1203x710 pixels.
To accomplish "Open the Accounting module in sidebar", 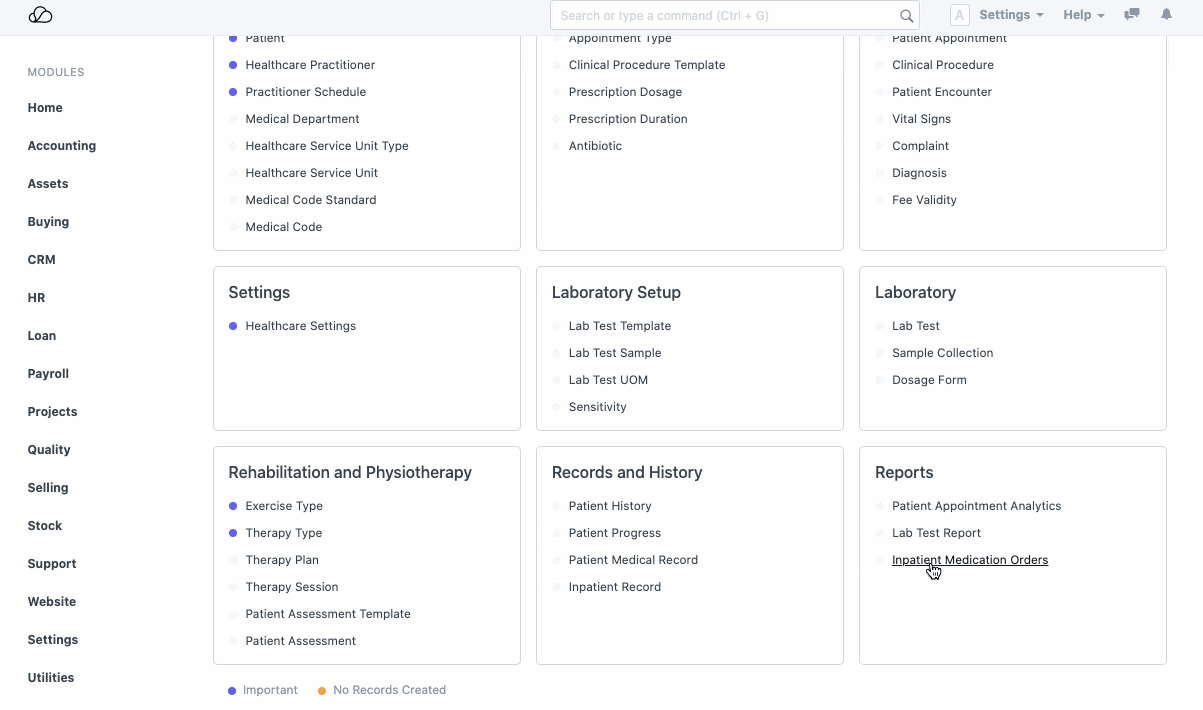I will [62, 146].
